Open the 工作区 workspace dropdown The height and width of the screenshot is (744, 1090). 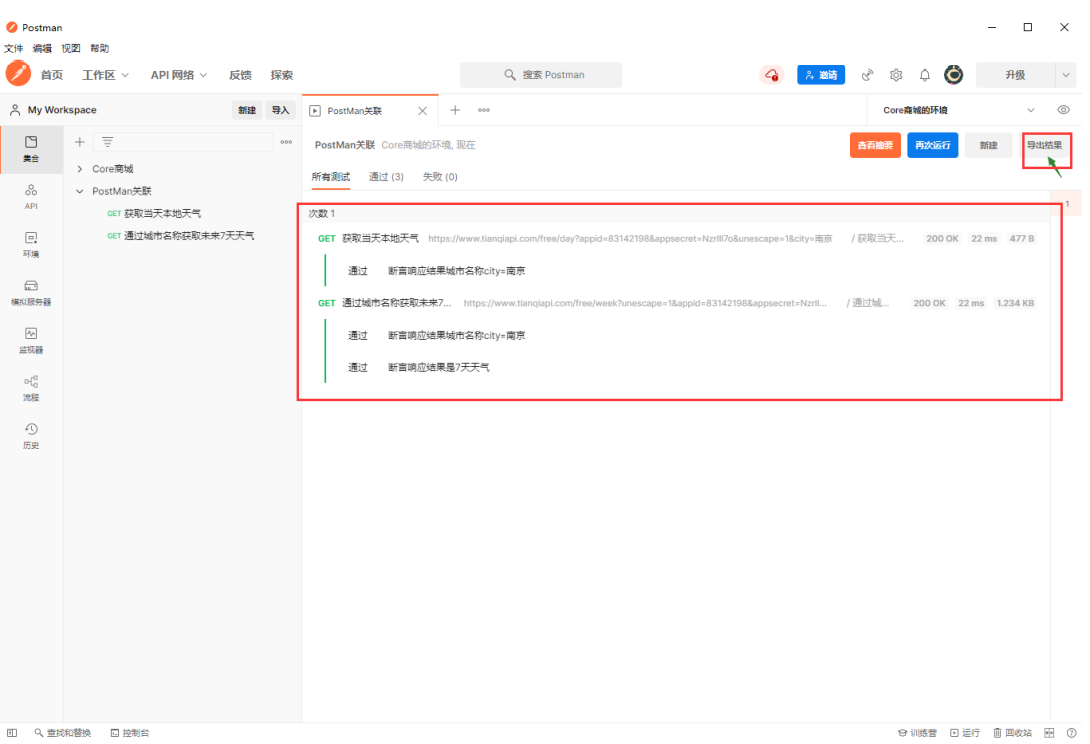(x=105, y=74)
